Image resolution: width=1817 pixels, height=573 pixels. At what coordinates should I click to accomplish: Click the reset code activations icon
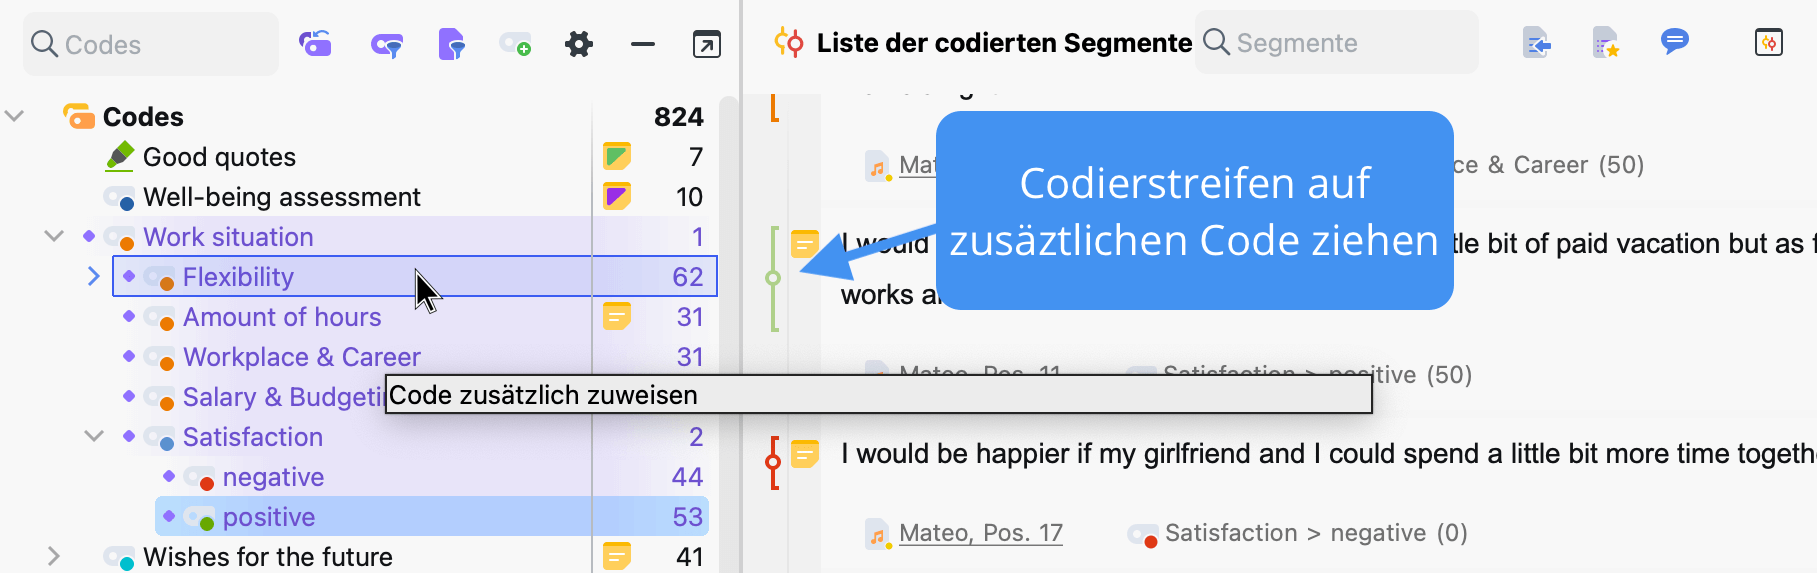click(315, 44)
